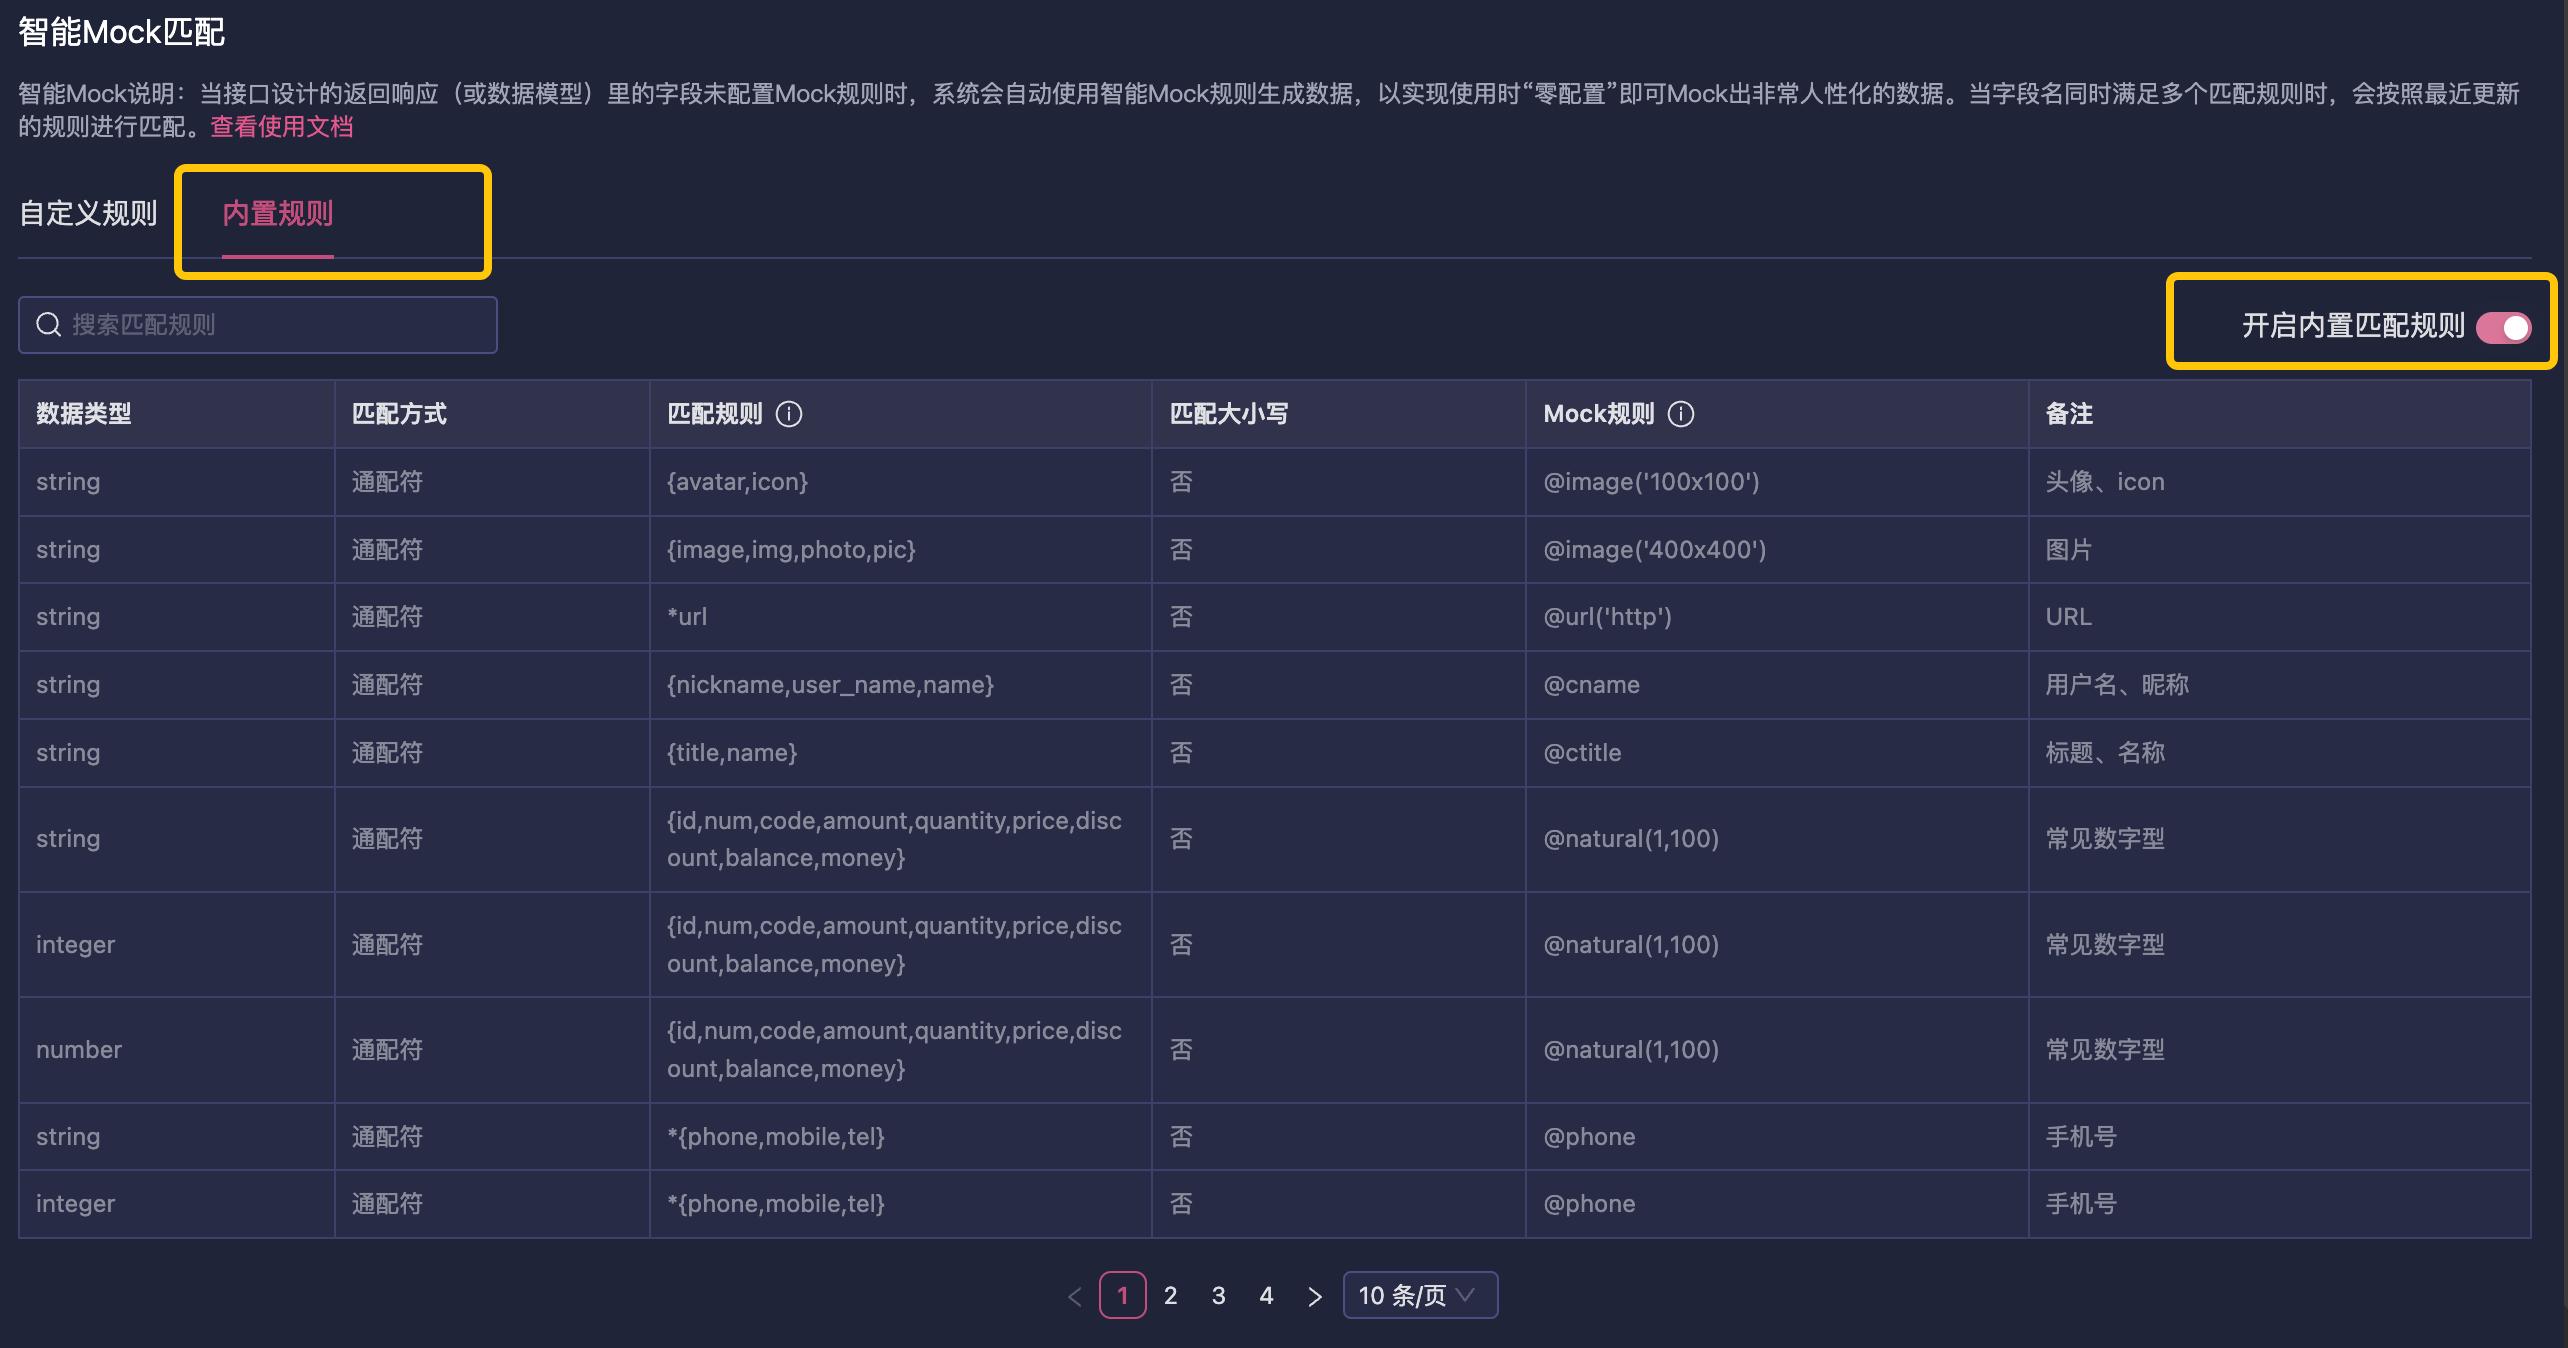The width and height of the screenshot is (2568, 1348).
Task: Click the @cname mock rule cell
Action: pyautogui.click(x=1777, y=685)
